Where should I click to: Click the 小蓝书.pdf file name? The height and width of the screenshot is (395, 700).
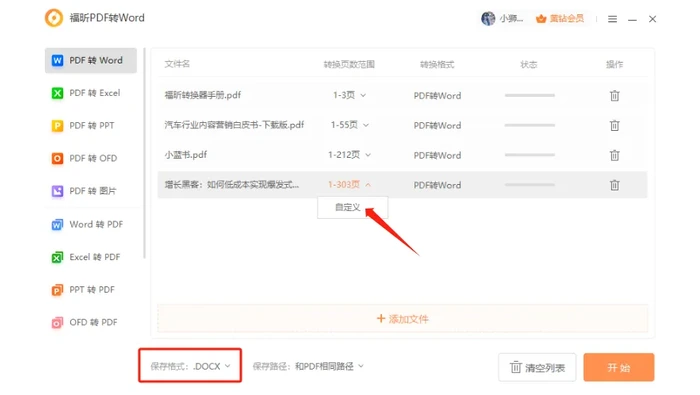pos(186,155)
